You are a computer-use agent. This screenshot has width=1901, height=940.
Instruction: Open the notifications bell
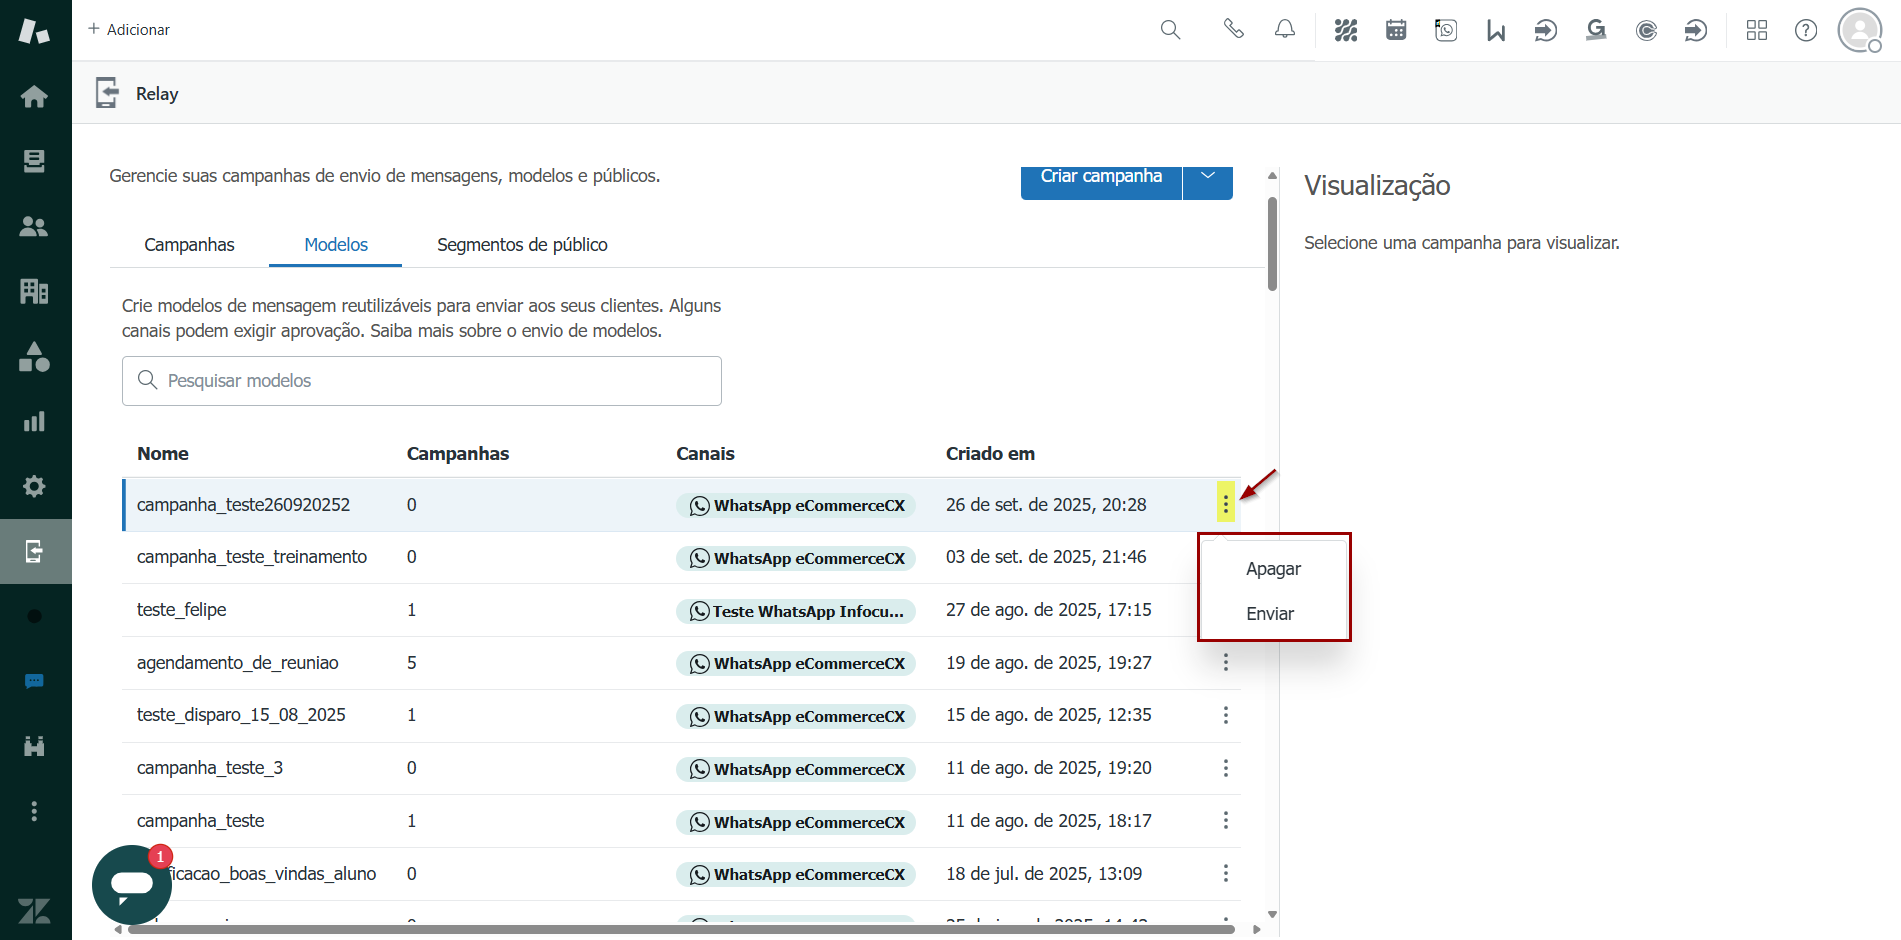pos(1285,30)
